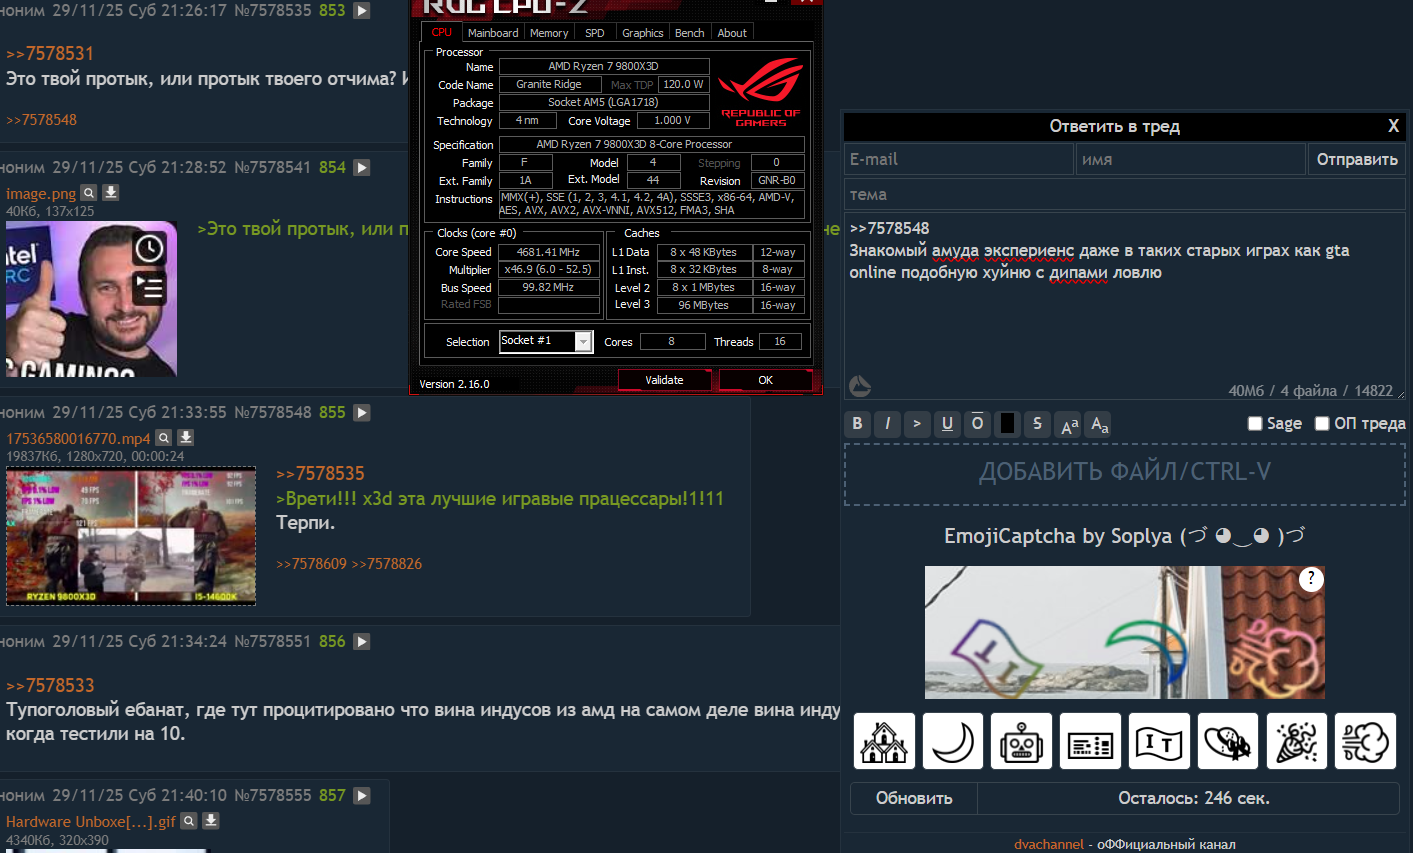Click the Graphics tab in the CPU-Z image
The image size is (1413, 853).
(642, 33)
